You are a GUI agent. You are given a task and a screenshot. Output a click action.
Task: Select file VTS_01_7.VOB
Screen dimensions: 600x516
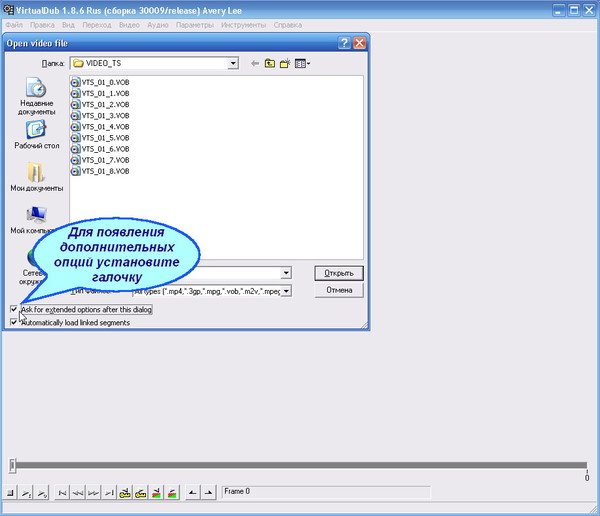pyautogui.click(x=100, y=160)
